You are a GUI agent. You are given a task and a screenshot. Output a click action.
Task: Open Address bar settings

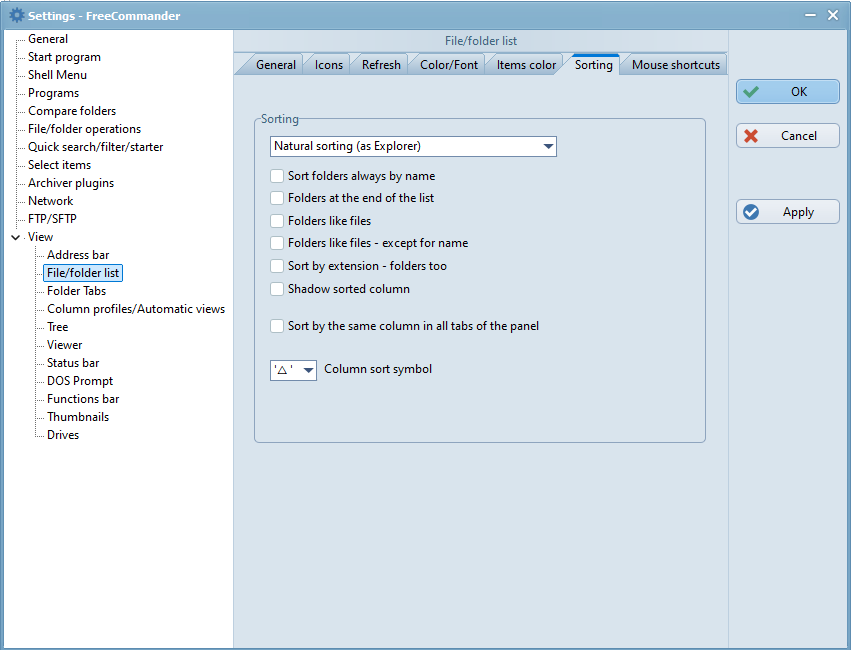pyautogui.click(x=78, y=254)
